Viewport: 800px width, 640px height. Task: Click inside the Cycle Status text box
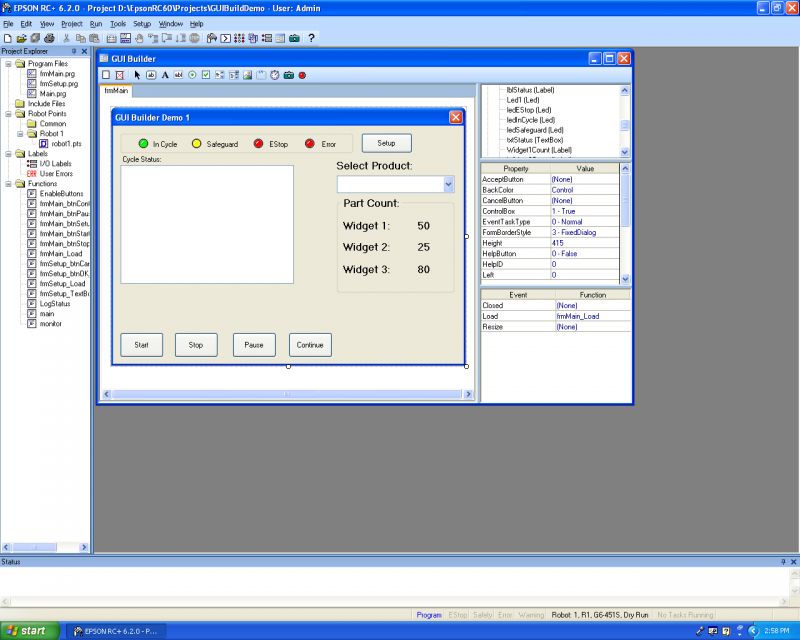(207, 225)
